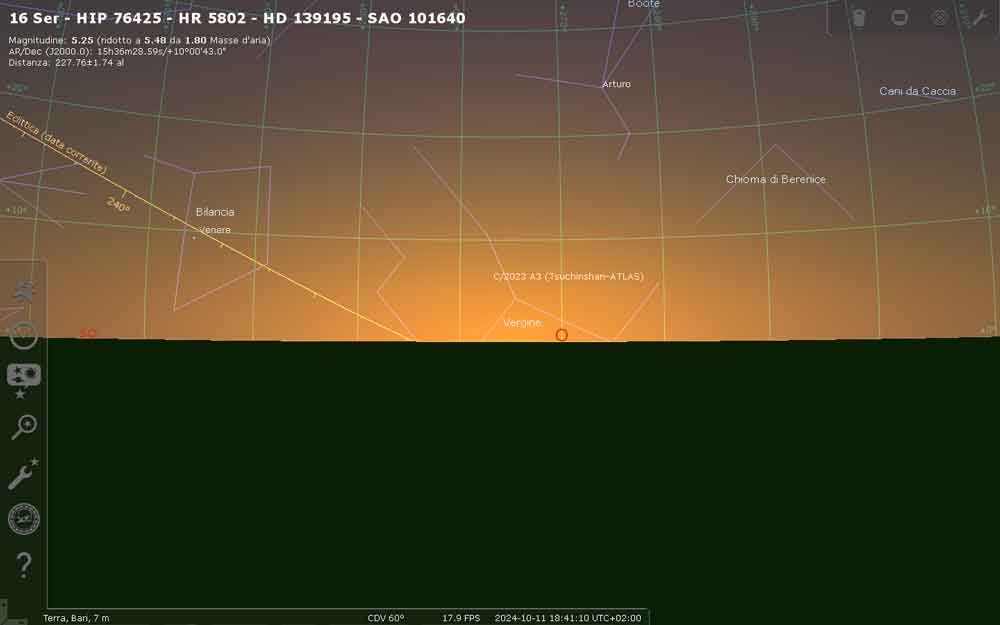The image size is (1000, 625).
Task: Open the Help question mark window
Action: coord(23,565)
